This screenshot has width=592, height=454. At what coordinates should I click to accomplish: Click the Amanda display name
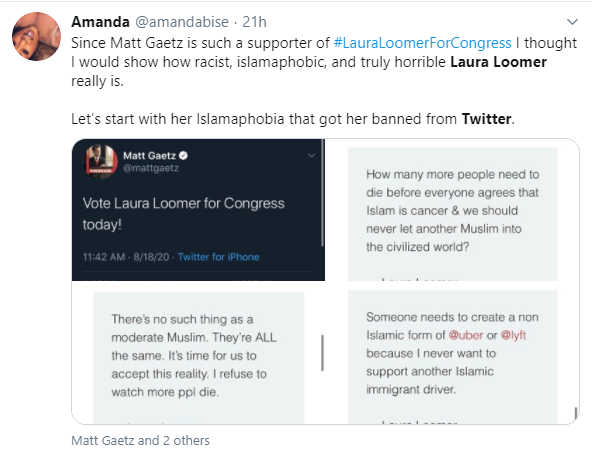click(x=100, y=22)
